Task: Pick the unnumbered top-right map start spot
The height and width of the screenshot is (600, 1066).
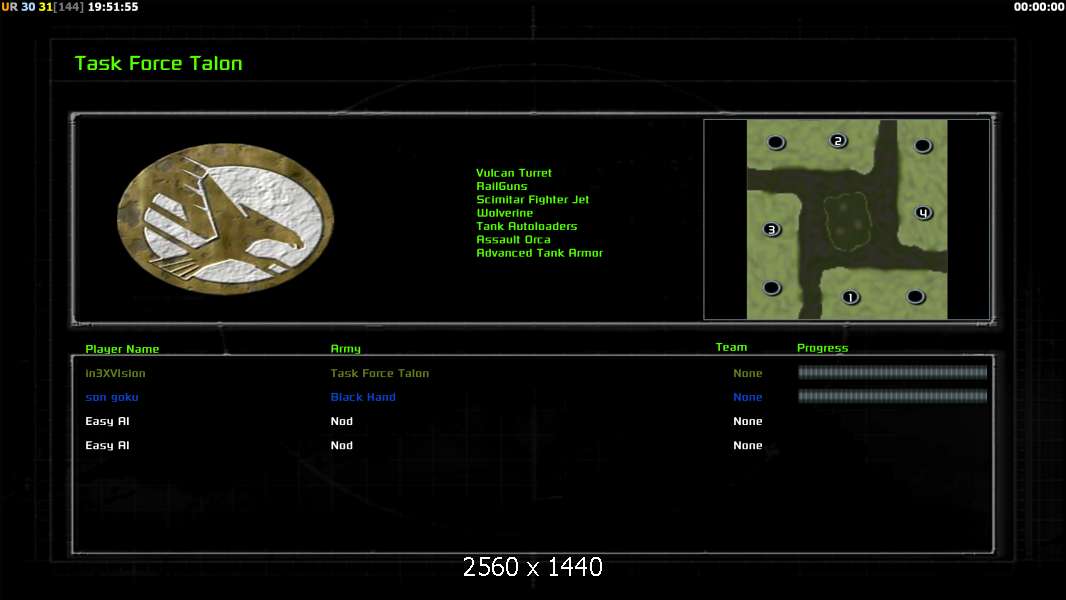Action: pyautogui.click(x=923, y=145)
